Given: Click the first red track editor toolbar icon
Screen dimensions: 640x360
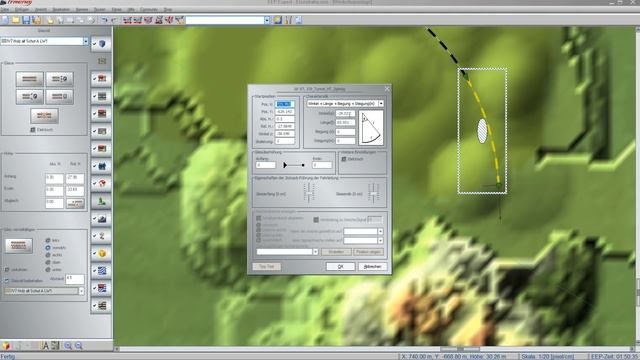Looking at the screenshot, I should (x=127, y=20).
